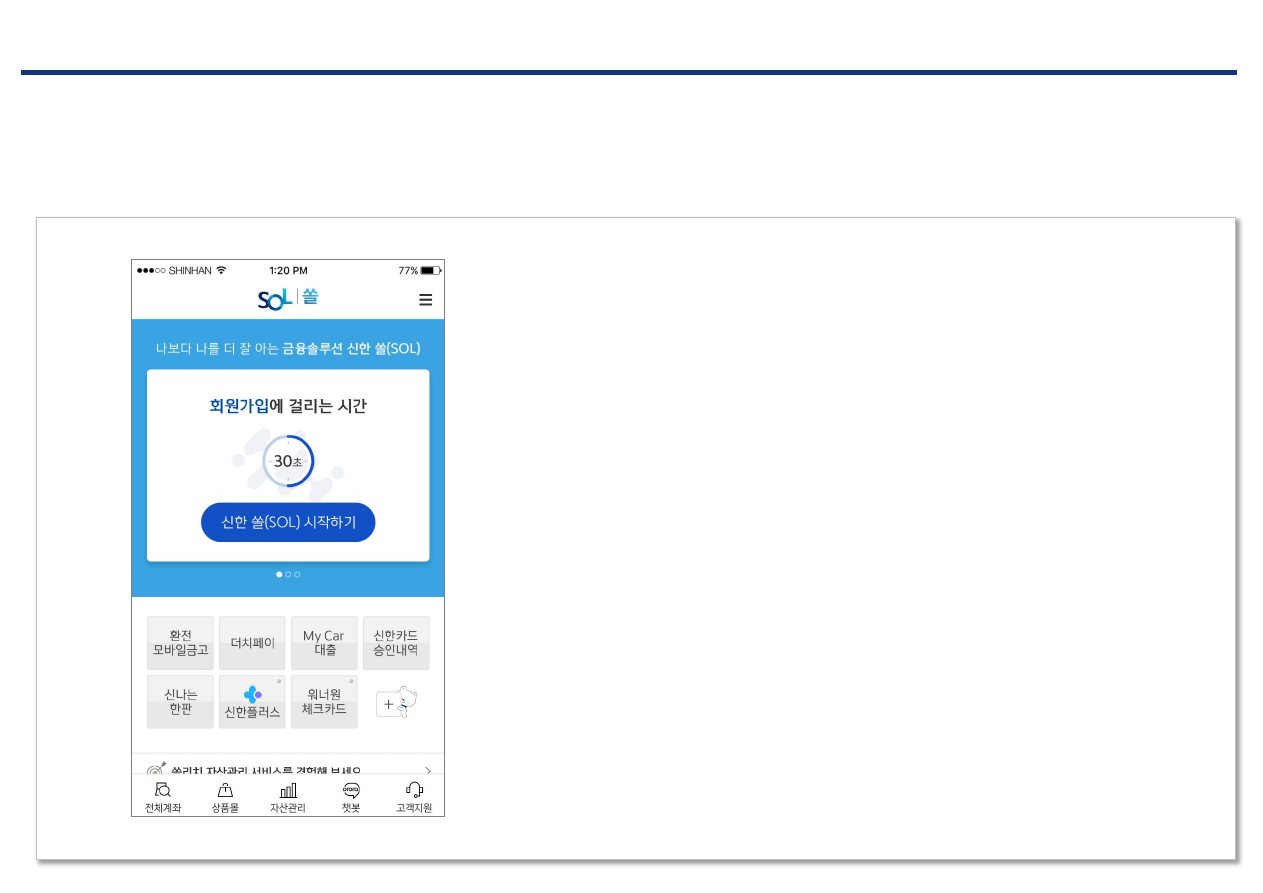This screenshot has width=1263, height=893.
Task: Add a shortcut with the plus tile
Action: coord(396,702)
